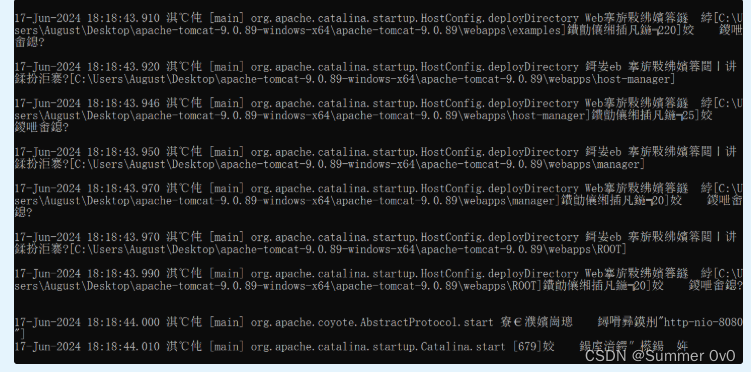Click the 18:18:43.990 timestamp in the log
The width and height of the screenshot is (751, 372).
click(x=123, y=273)
